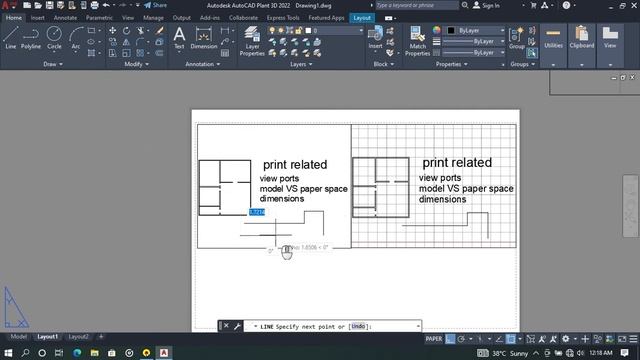Open Layer Properties manager
640x360 pixels.
252,41
